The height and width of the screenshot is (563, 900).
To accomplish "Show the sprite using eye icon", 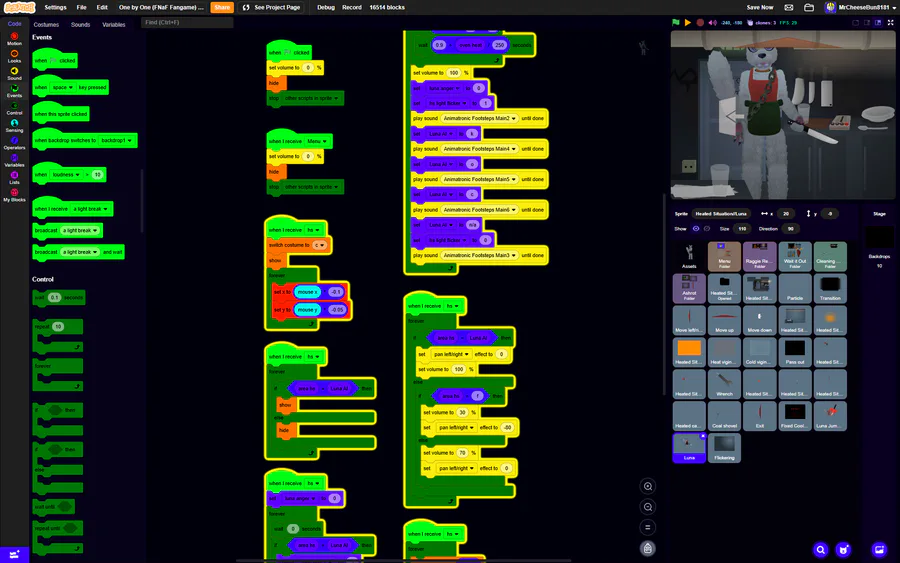I will coord(696,228).
